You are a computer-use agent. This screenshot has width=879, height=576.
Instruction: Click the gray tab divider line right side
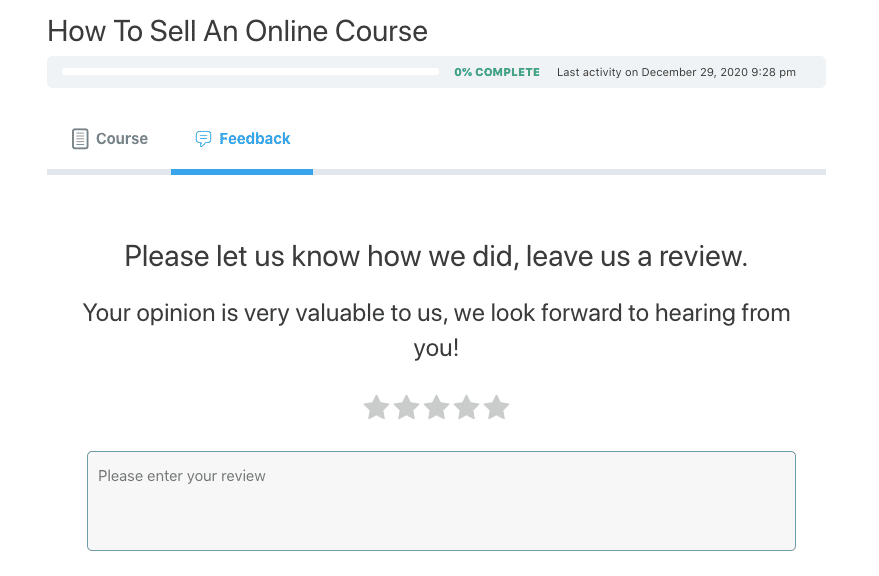coord(569,172)
